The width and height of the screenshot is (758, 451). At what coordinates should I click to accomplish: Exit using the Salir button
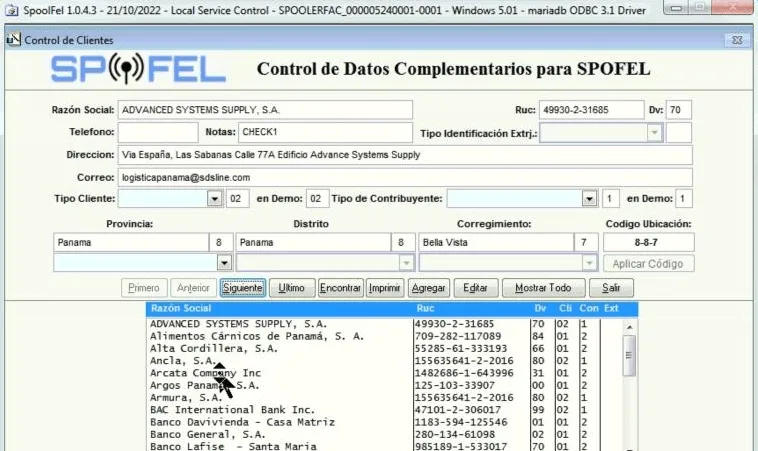click(611, 288)
